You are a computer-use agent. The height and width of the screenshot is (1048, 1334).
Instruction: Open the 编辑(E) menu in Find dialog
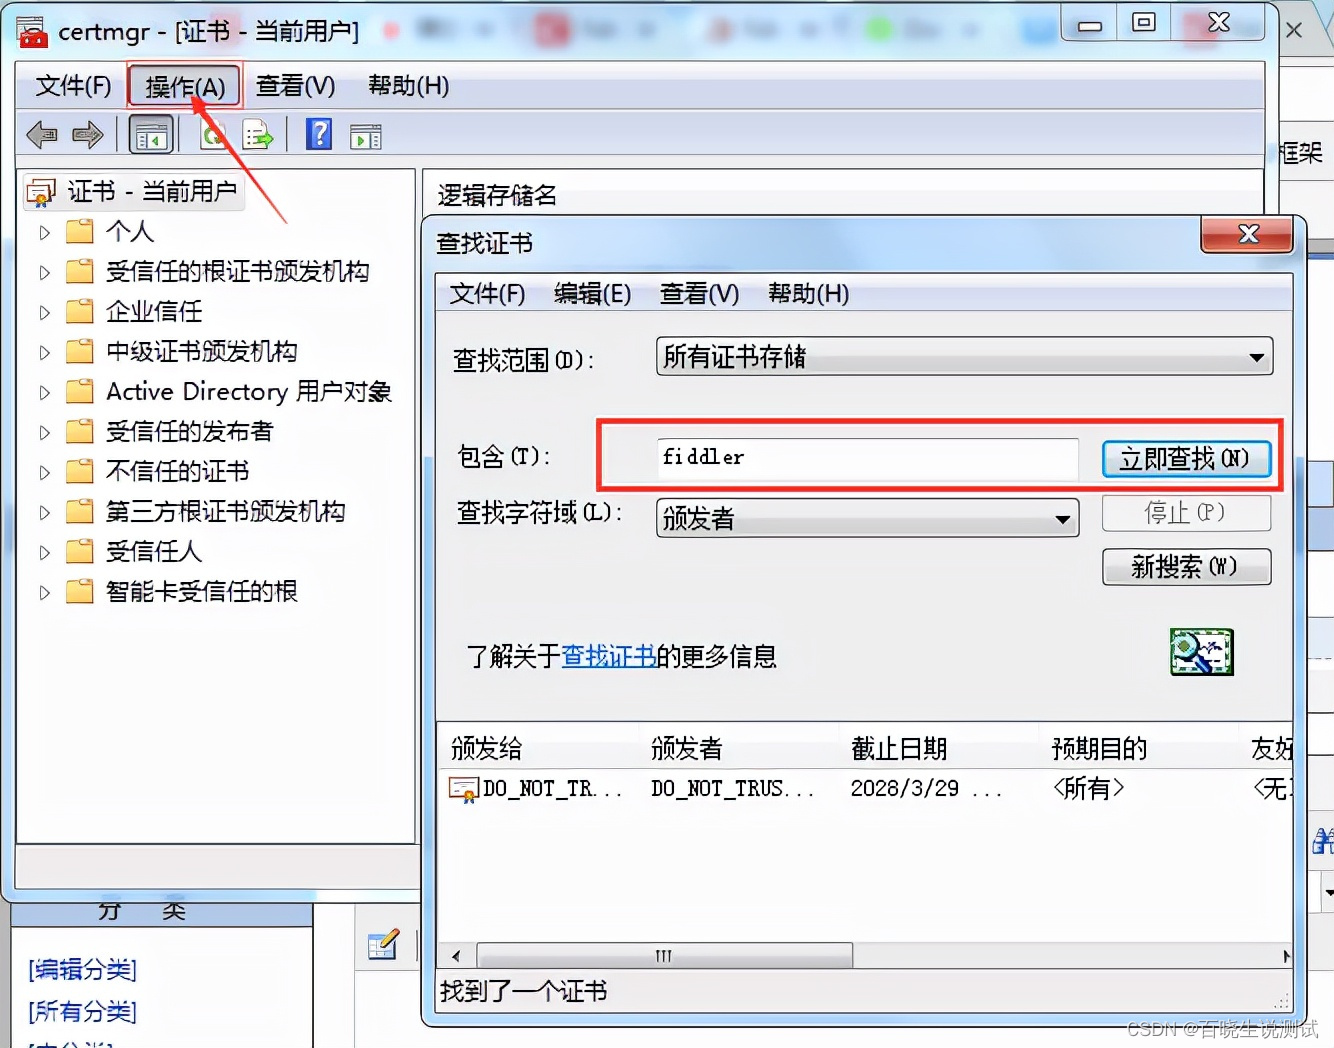[x=592, y=293]
